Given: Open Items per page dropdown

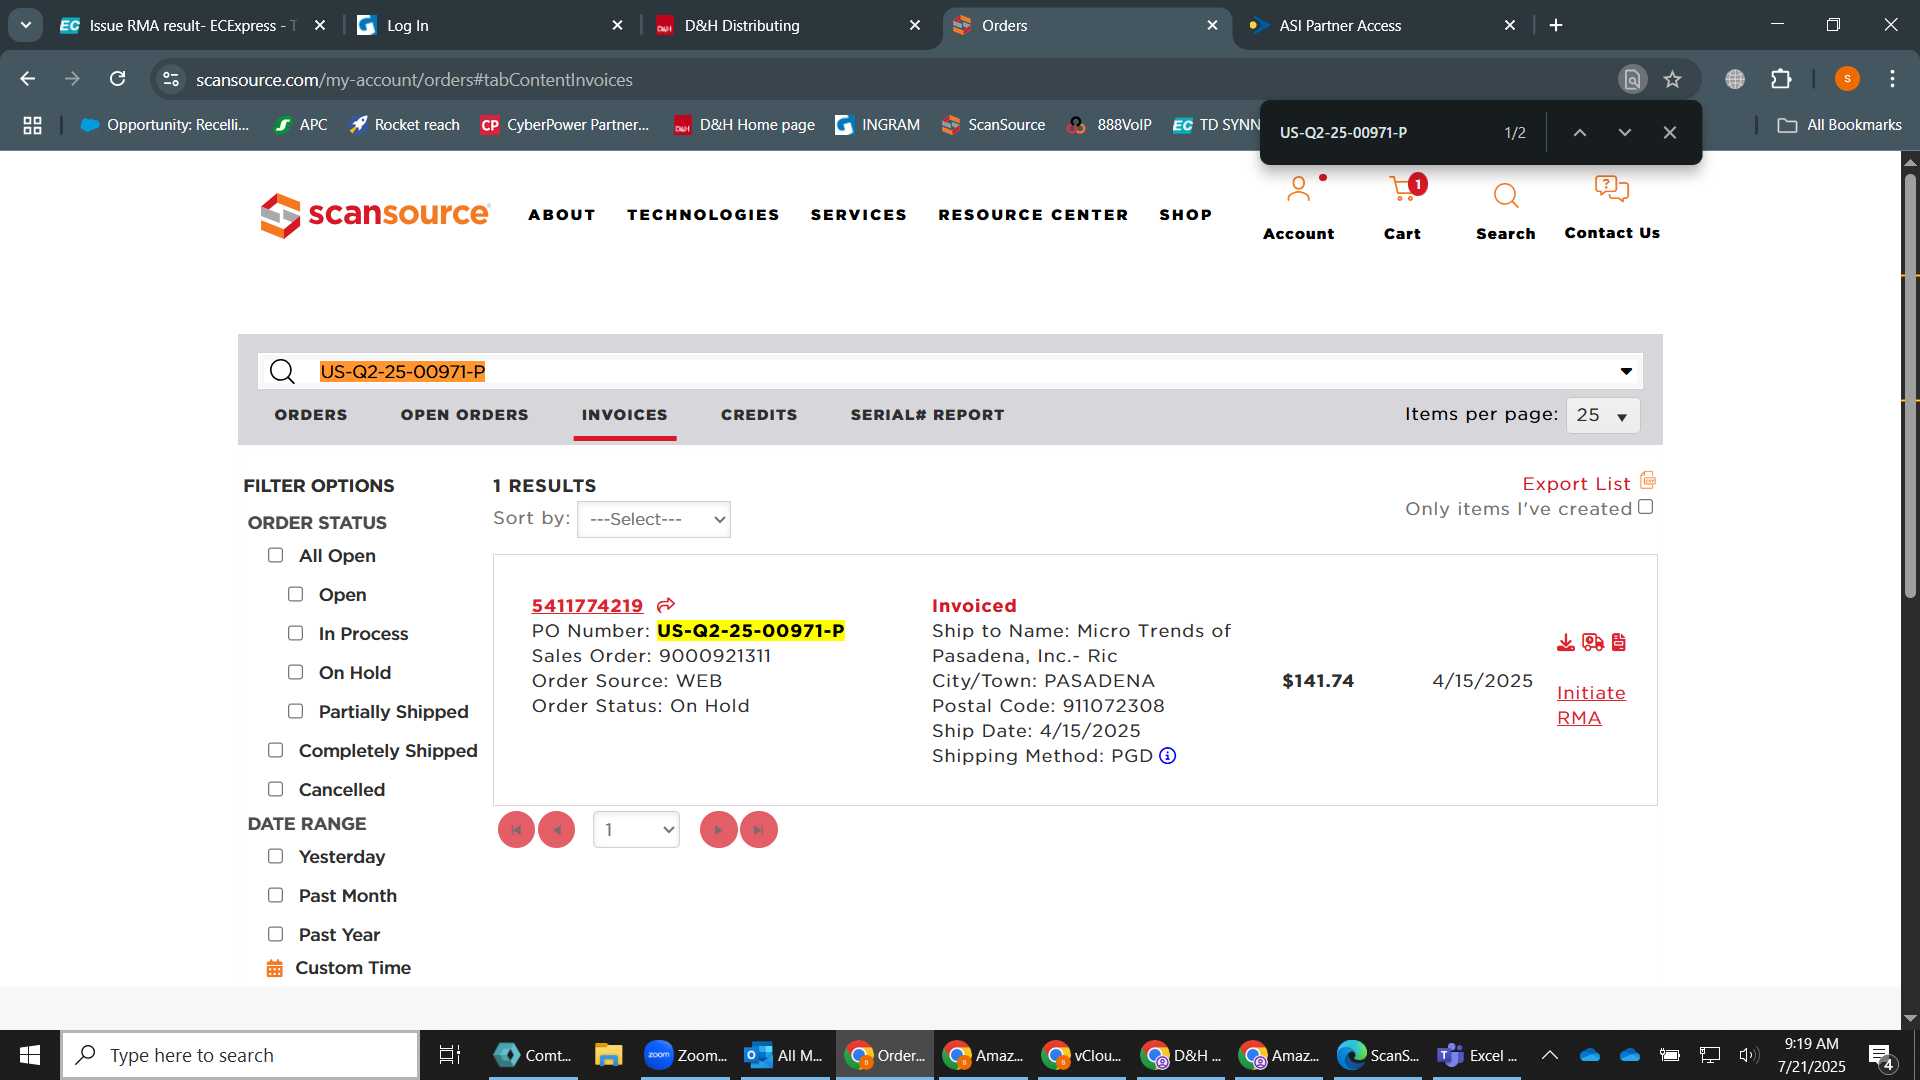Looking at the screenshot, I should click(x=1603, y=415).
